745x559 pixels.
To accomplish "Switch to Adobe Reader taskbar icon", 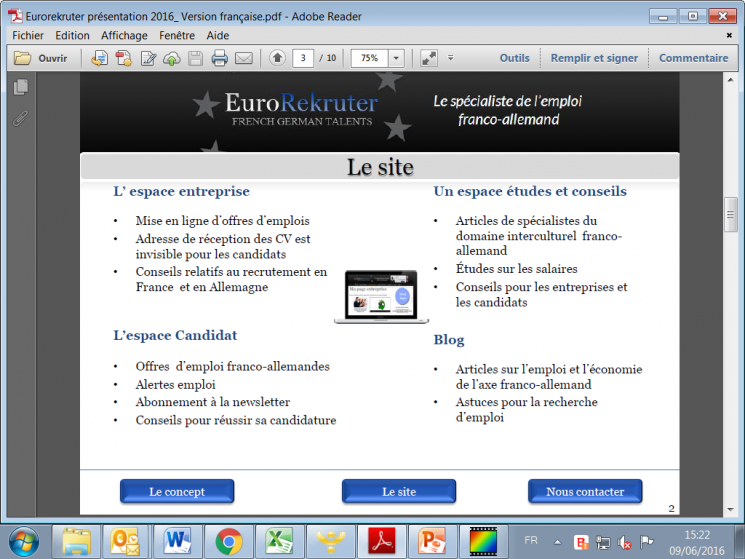I will [x=382, y=542].
